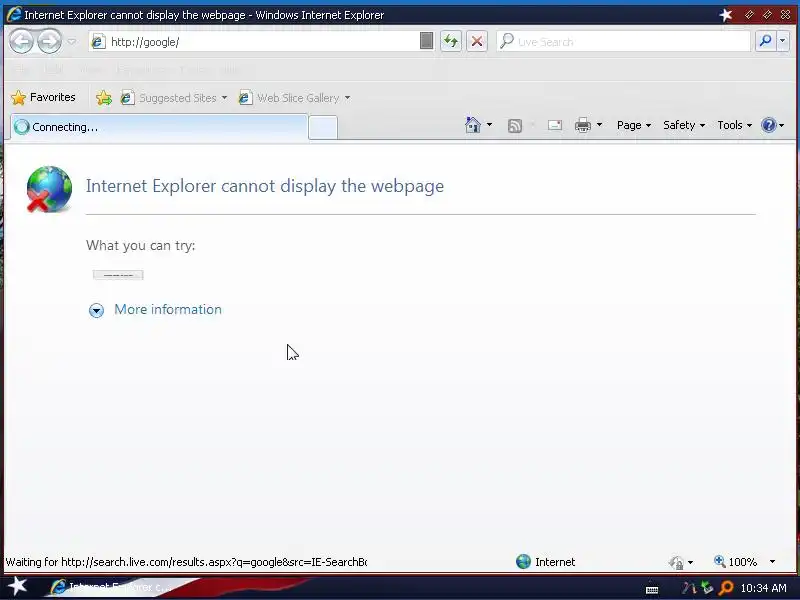Viewport: 800px width, 600px height.
Task: Click the page icon in address bar
Action: tap(97, 42)
